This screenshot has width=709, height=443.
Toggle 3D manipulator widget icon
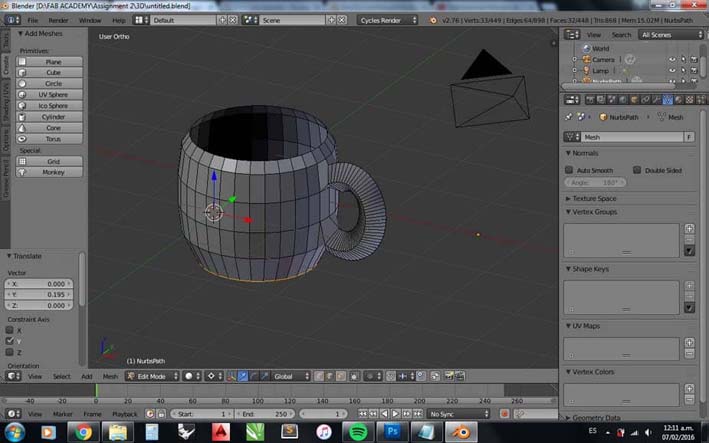pyautogui.click(x=232, y=376)
